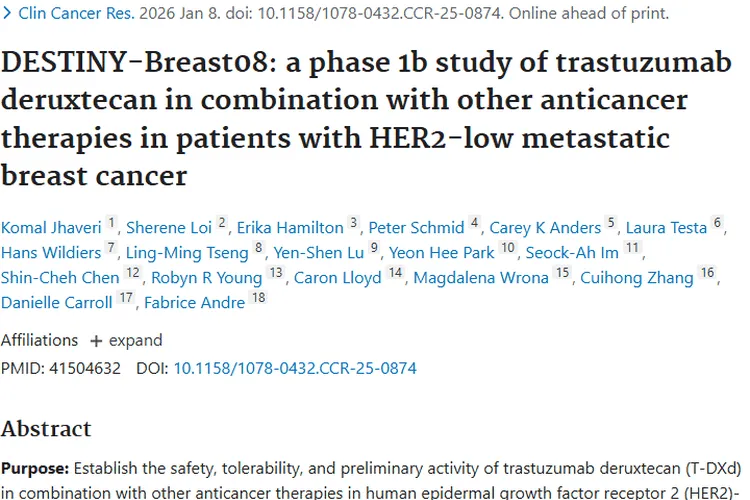Select author Peter Schmid

416,227
